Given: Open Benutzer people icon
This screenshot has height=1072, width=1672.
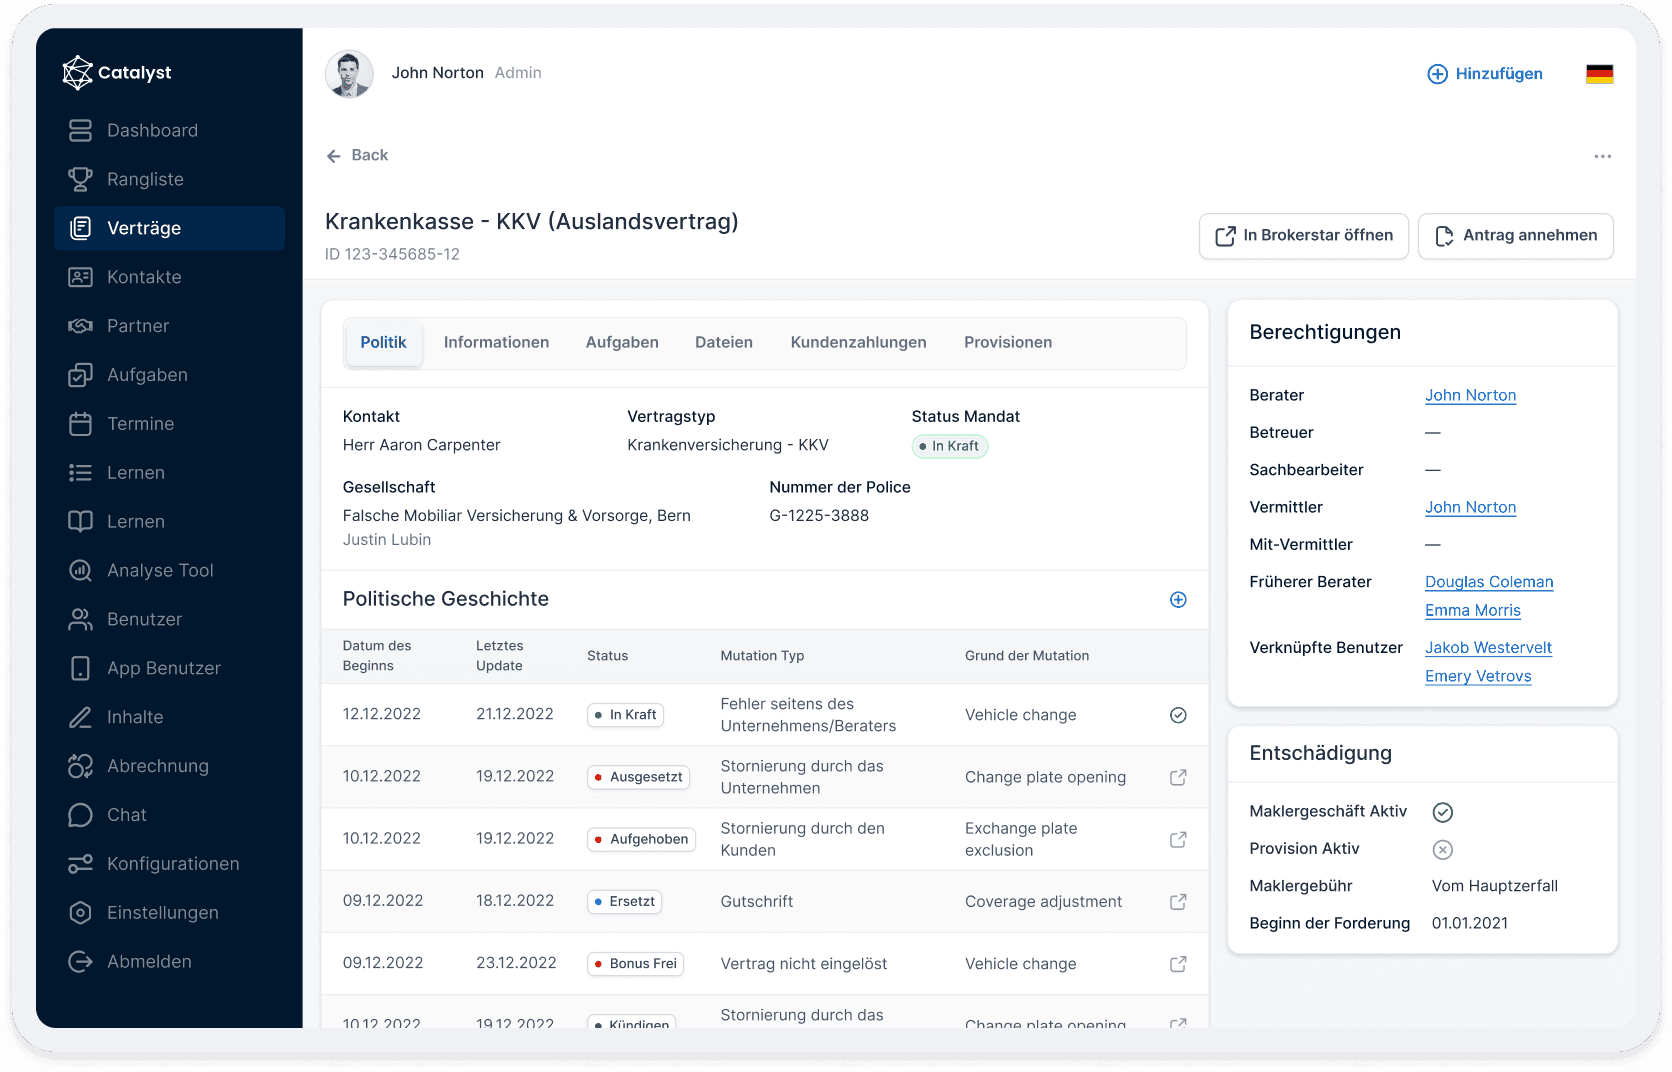Looking at the screenshot, I should 80,620.
